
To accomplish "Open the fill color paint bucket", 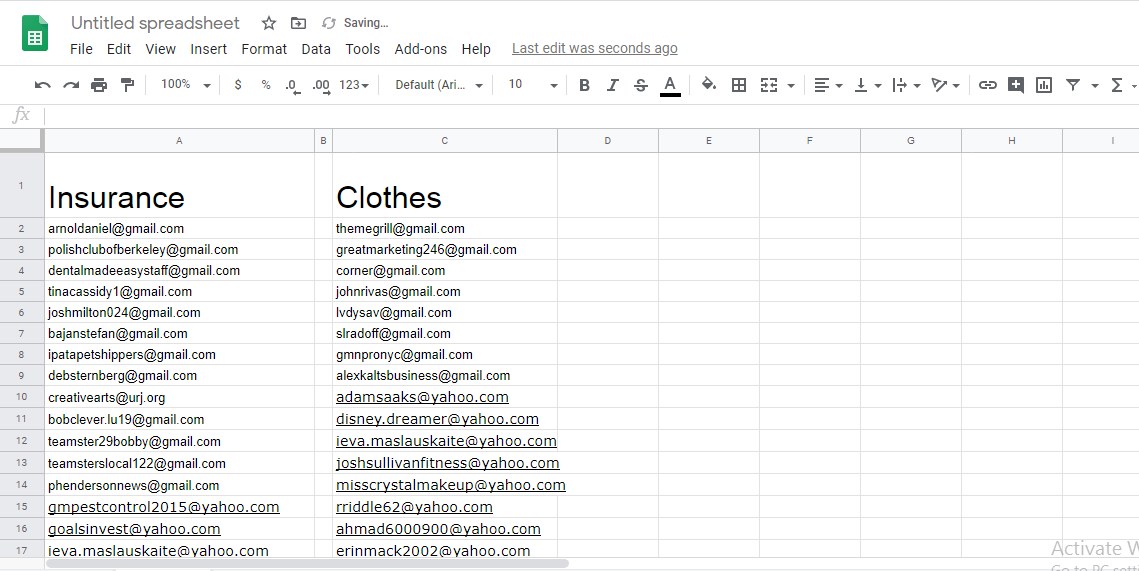I will click(708, 86).
